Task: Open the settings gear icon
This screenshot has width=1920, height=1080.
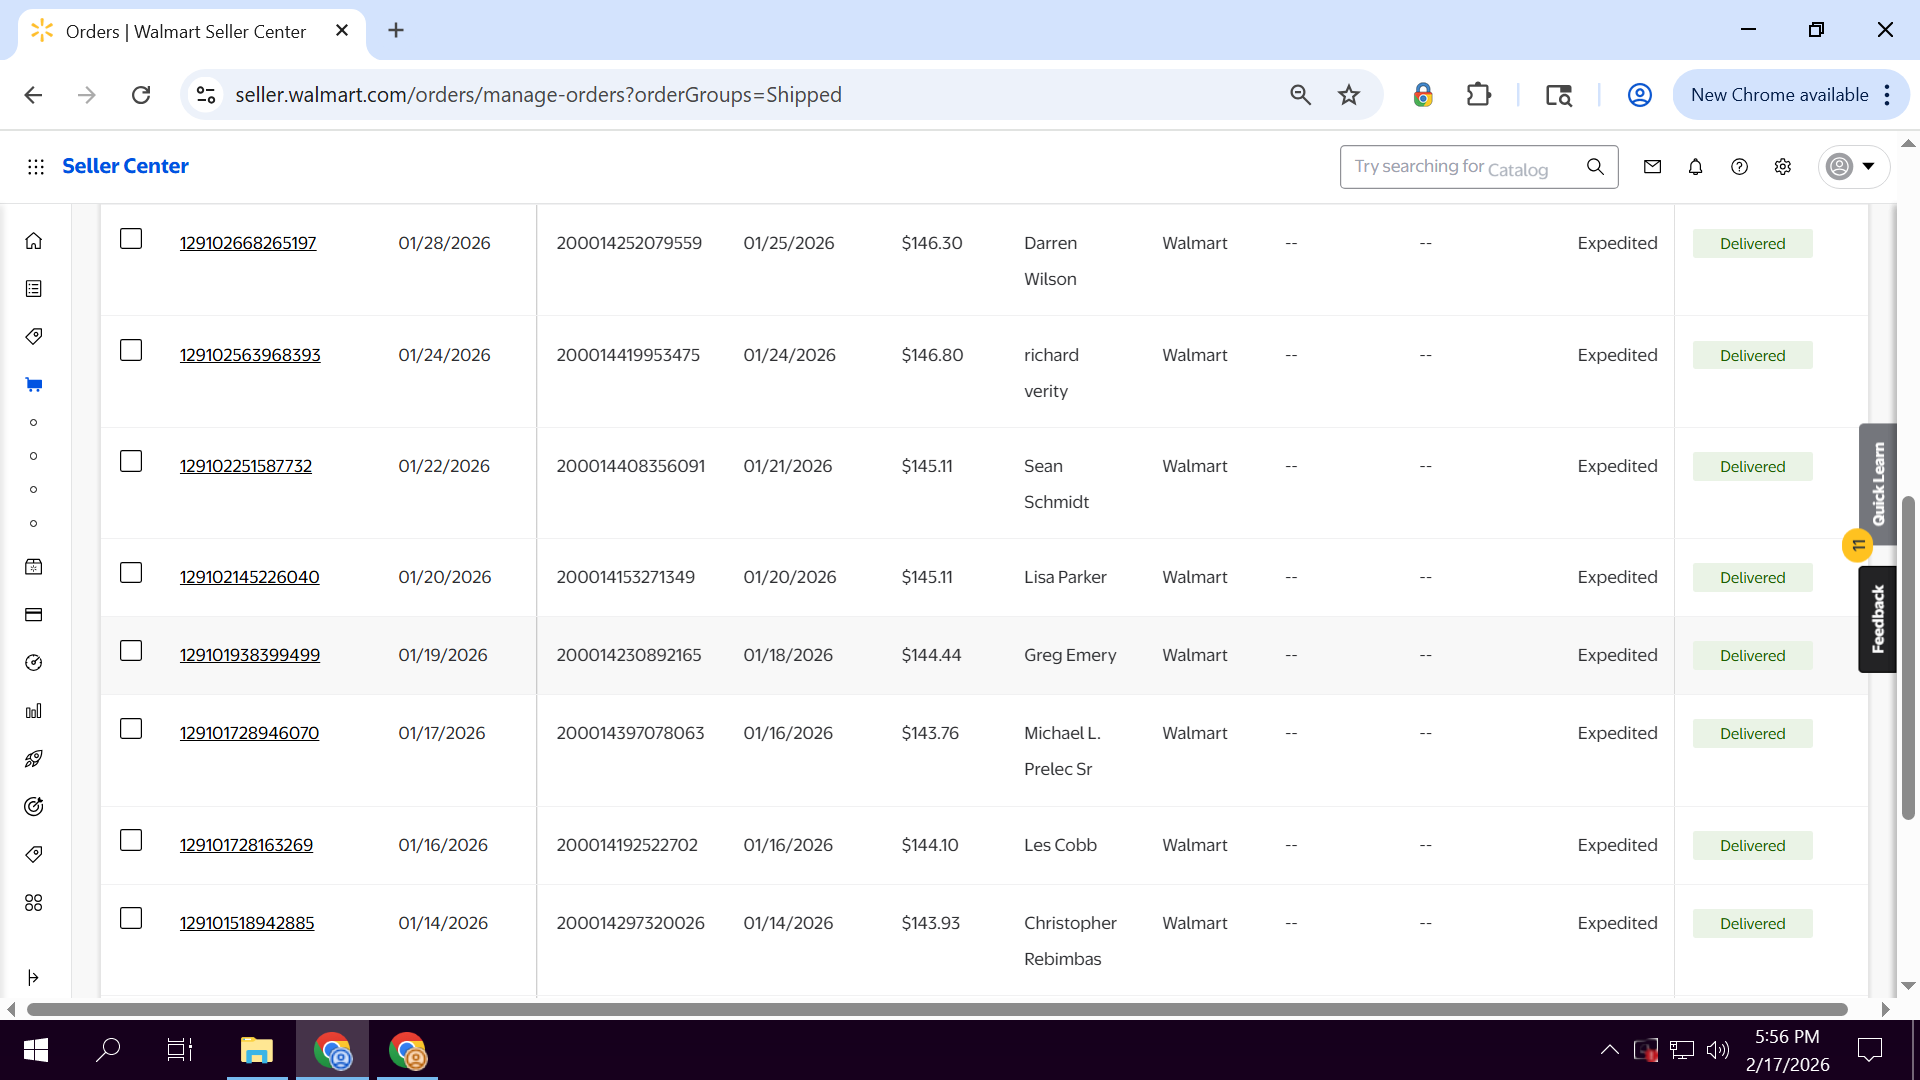Action: pyautogui.click(x=1782, y=167)
